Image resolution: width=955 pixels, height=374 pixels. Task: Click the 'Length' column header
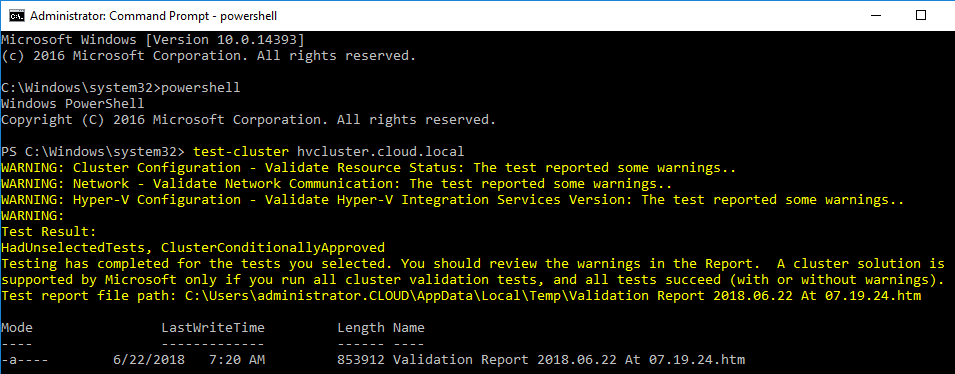(361, 328)
